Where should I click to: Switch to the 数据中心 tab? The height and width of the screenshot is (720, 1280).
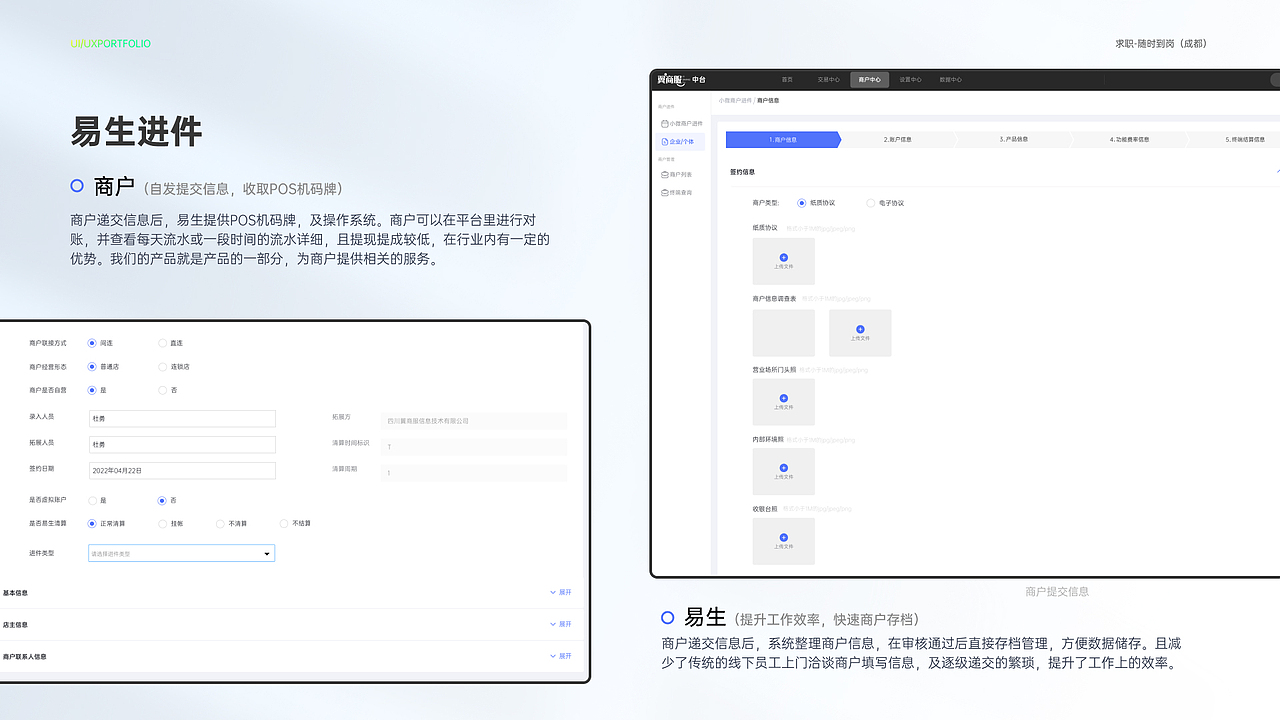tap(950, 79)
